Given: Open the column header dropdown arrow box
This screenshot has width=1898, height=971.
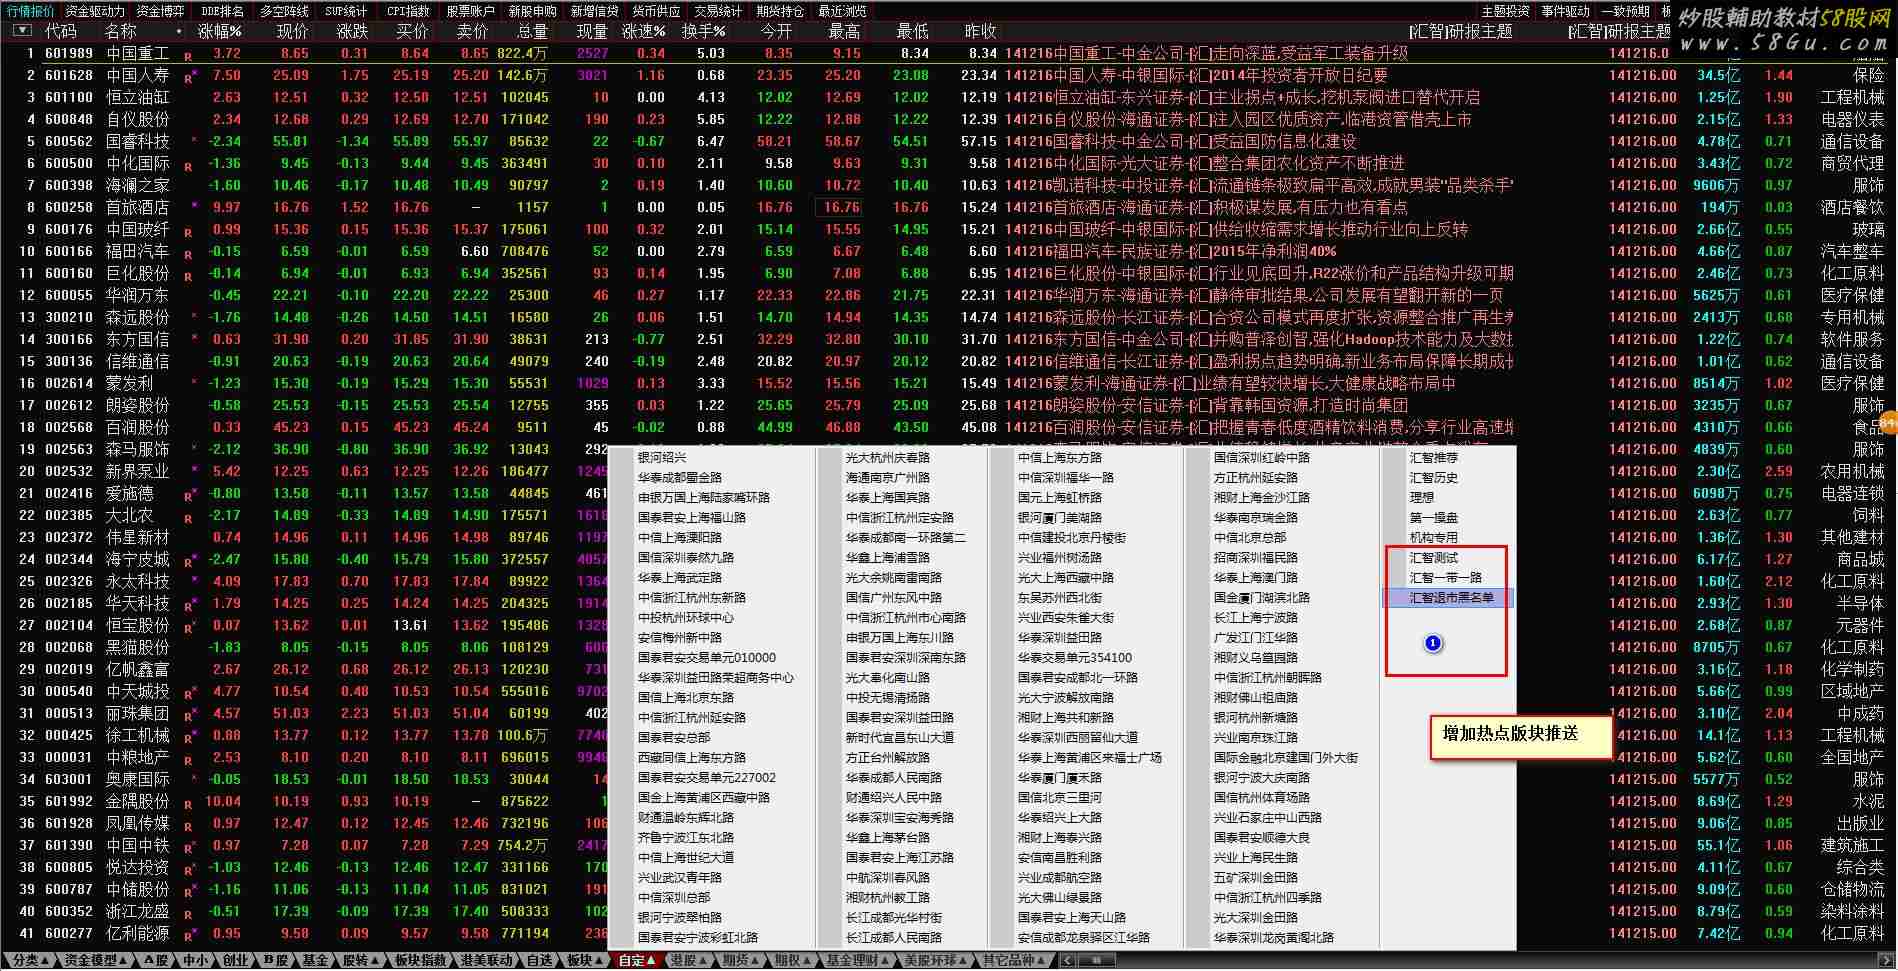Looking at the screenshot, I should click(21, 31).
